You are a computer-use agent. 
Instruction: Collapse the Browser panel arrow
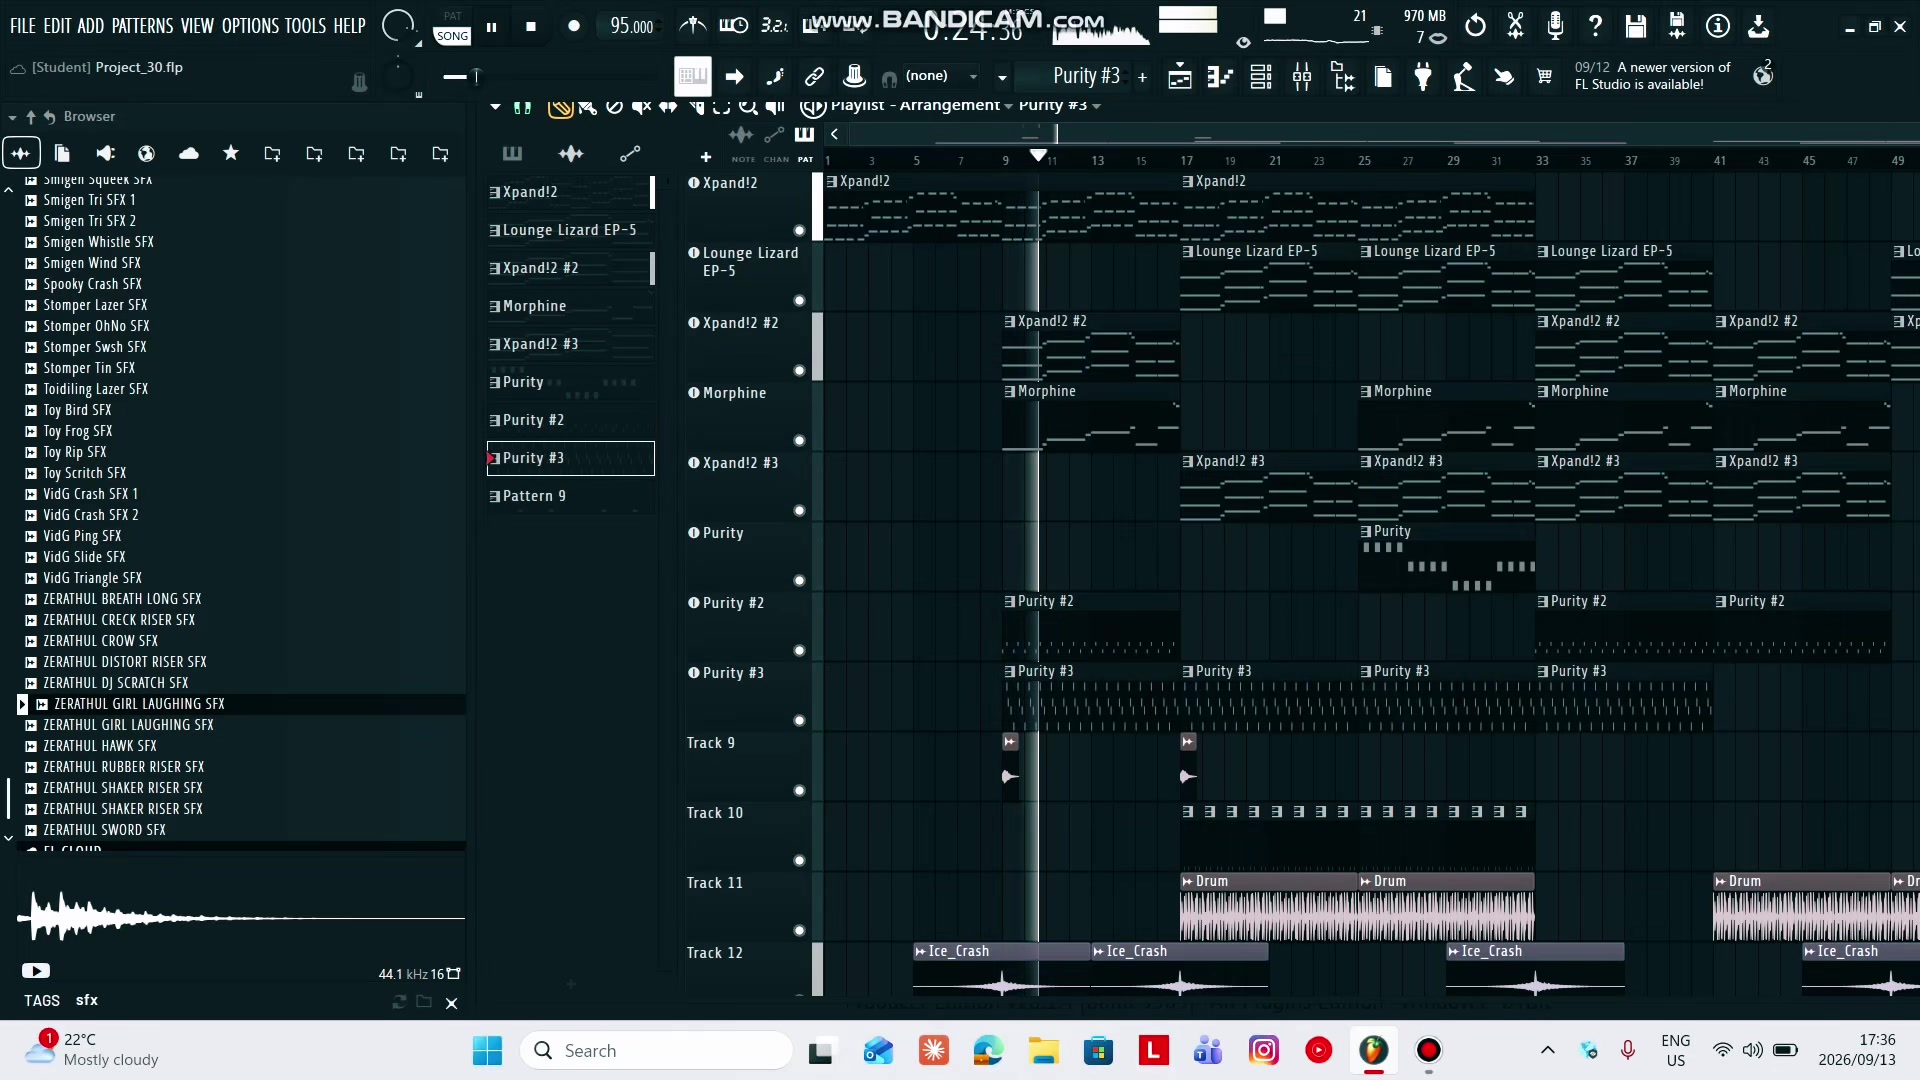tap(12, 117)
